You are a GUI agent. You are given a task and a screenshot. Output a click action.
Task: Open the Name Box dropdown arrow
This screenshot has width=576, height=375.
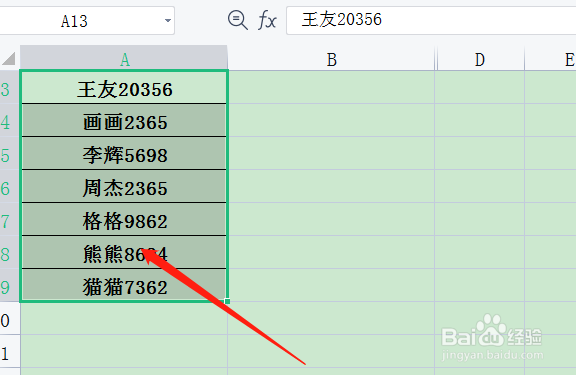[168, 21]
